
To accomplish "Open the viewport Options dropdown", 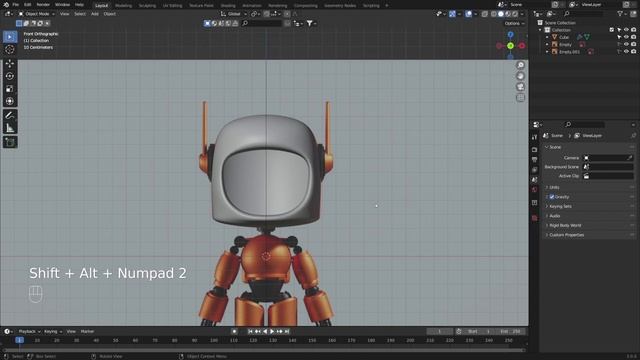I will click(514, 23).
